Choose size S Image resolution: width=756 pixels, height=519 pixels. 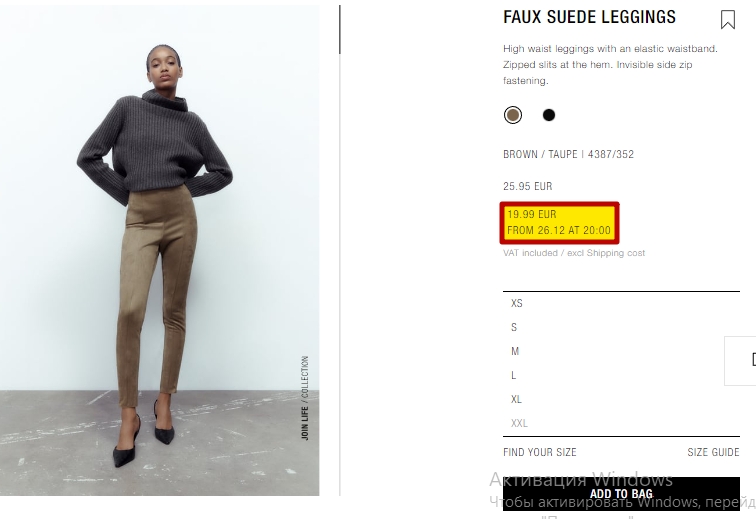(x=621, y=328)
